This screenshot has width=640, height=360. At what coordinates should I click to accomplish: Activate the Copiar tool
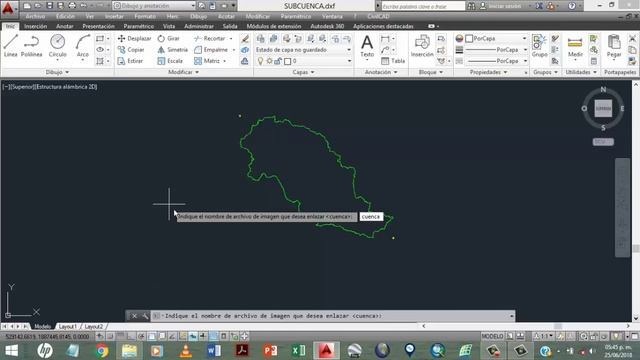131,50
